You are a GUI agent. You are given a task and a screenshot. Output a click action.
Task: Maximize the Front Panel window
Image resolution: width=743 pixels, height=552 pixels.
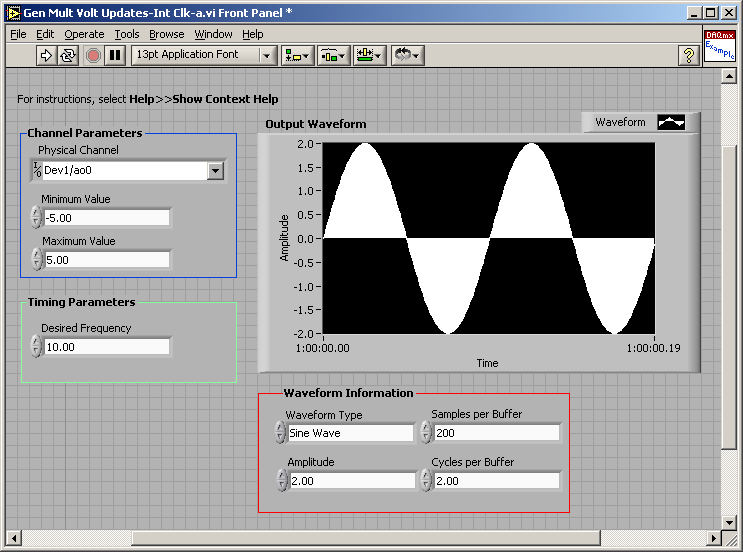(x=711, y=13)
